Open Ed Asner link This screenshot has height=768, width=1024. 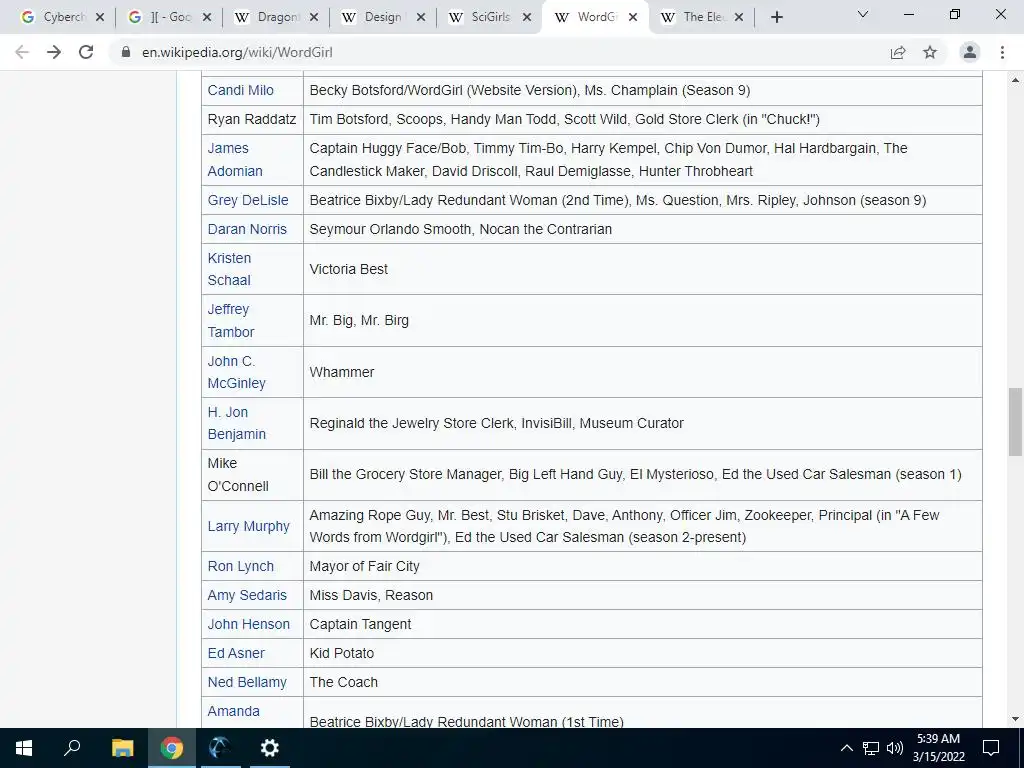coord(236,653)
